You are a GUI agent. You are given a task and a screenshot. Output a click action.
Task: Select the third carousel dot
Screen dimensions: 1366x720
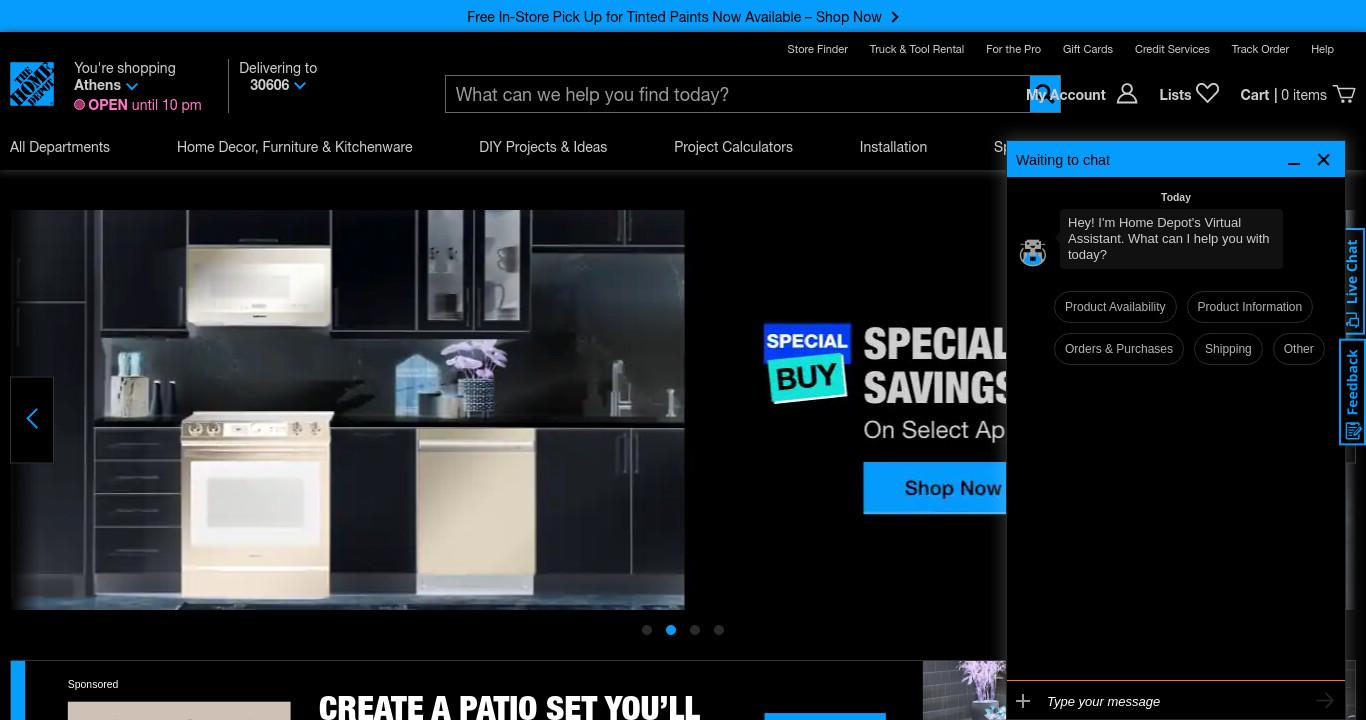[x=695, y=630]
